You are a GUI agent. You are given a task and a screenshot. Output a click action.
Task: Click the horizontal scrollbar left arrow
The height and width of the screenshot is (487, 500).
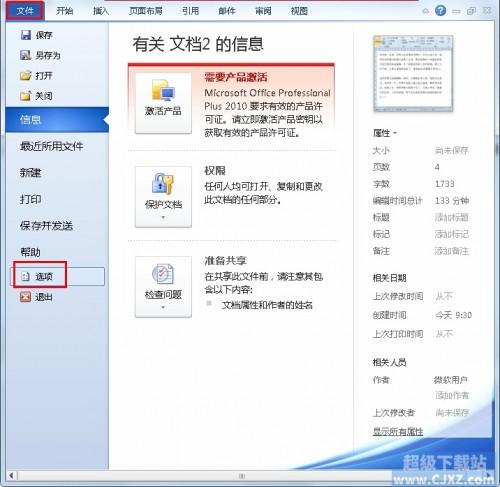[x=11, y=476]
